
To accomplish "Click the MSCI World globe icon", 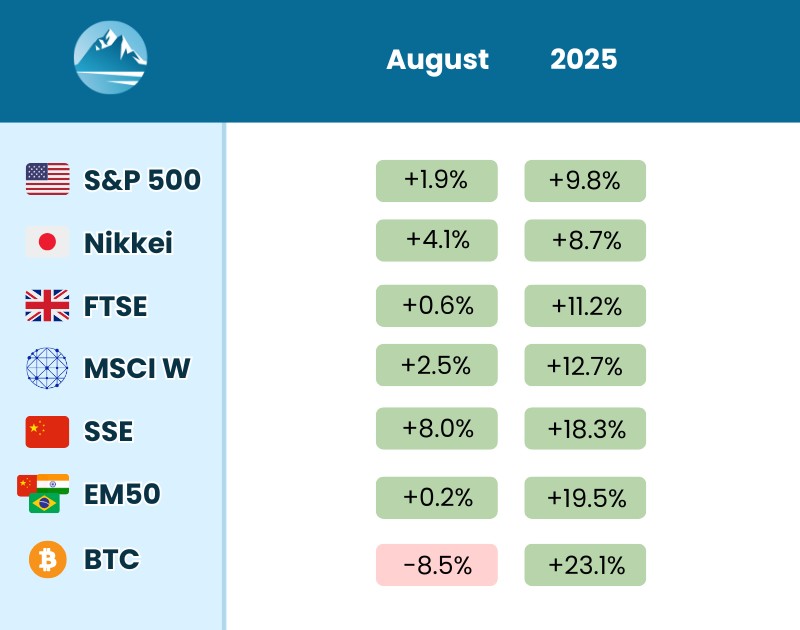I will click(47, 368).
